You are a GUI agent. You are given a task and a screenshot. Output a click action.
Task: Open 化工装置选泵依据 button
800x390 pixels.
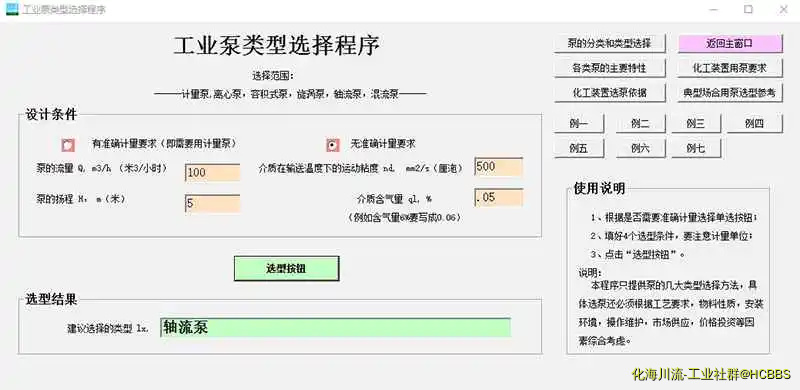[x=610, y=93]
